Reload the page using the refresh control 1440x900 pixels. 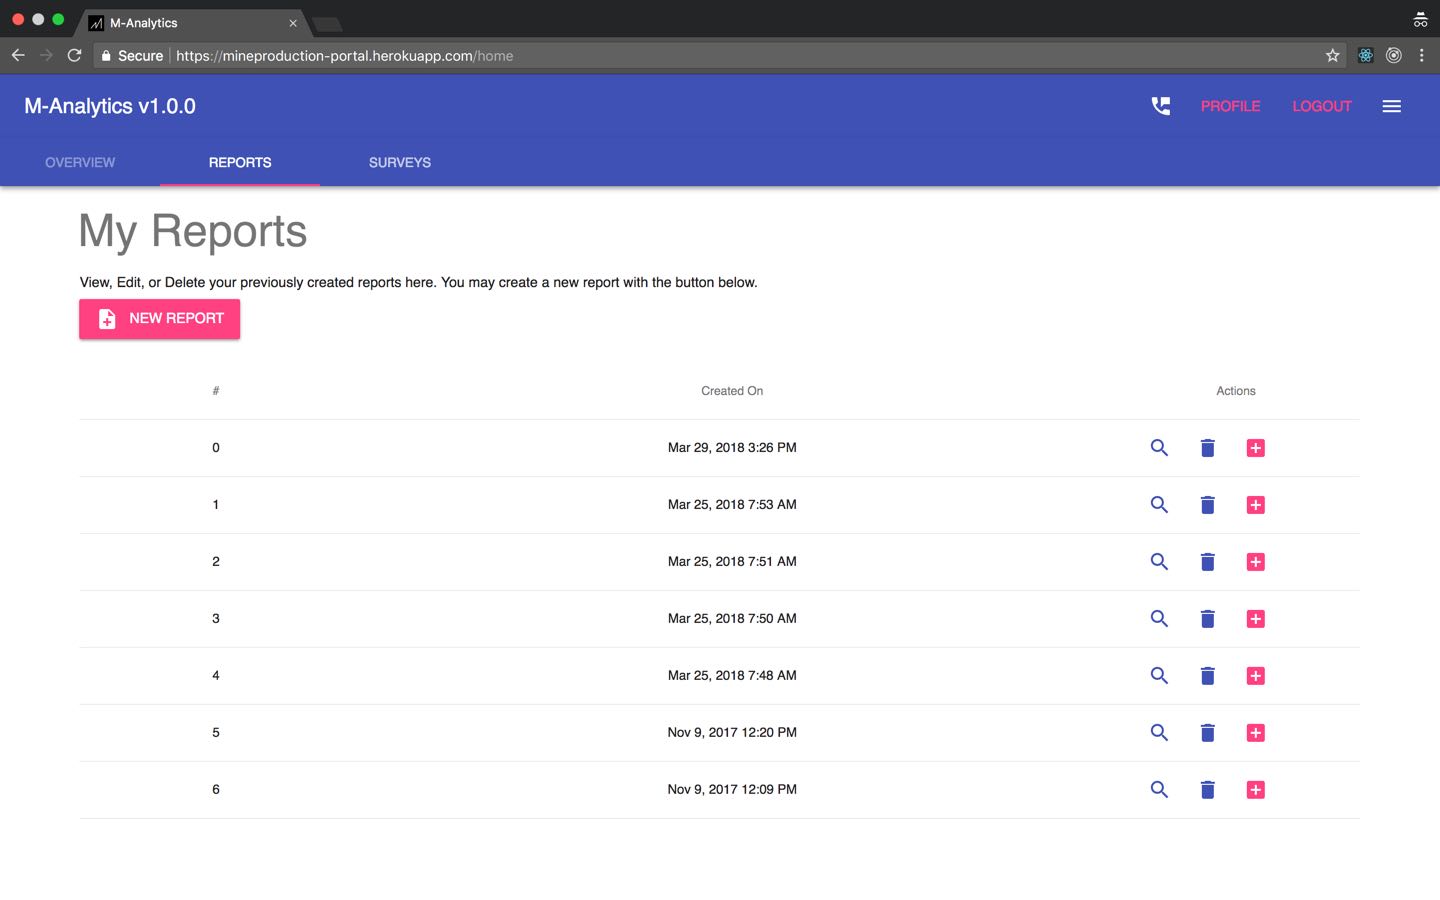click(74, 55)
